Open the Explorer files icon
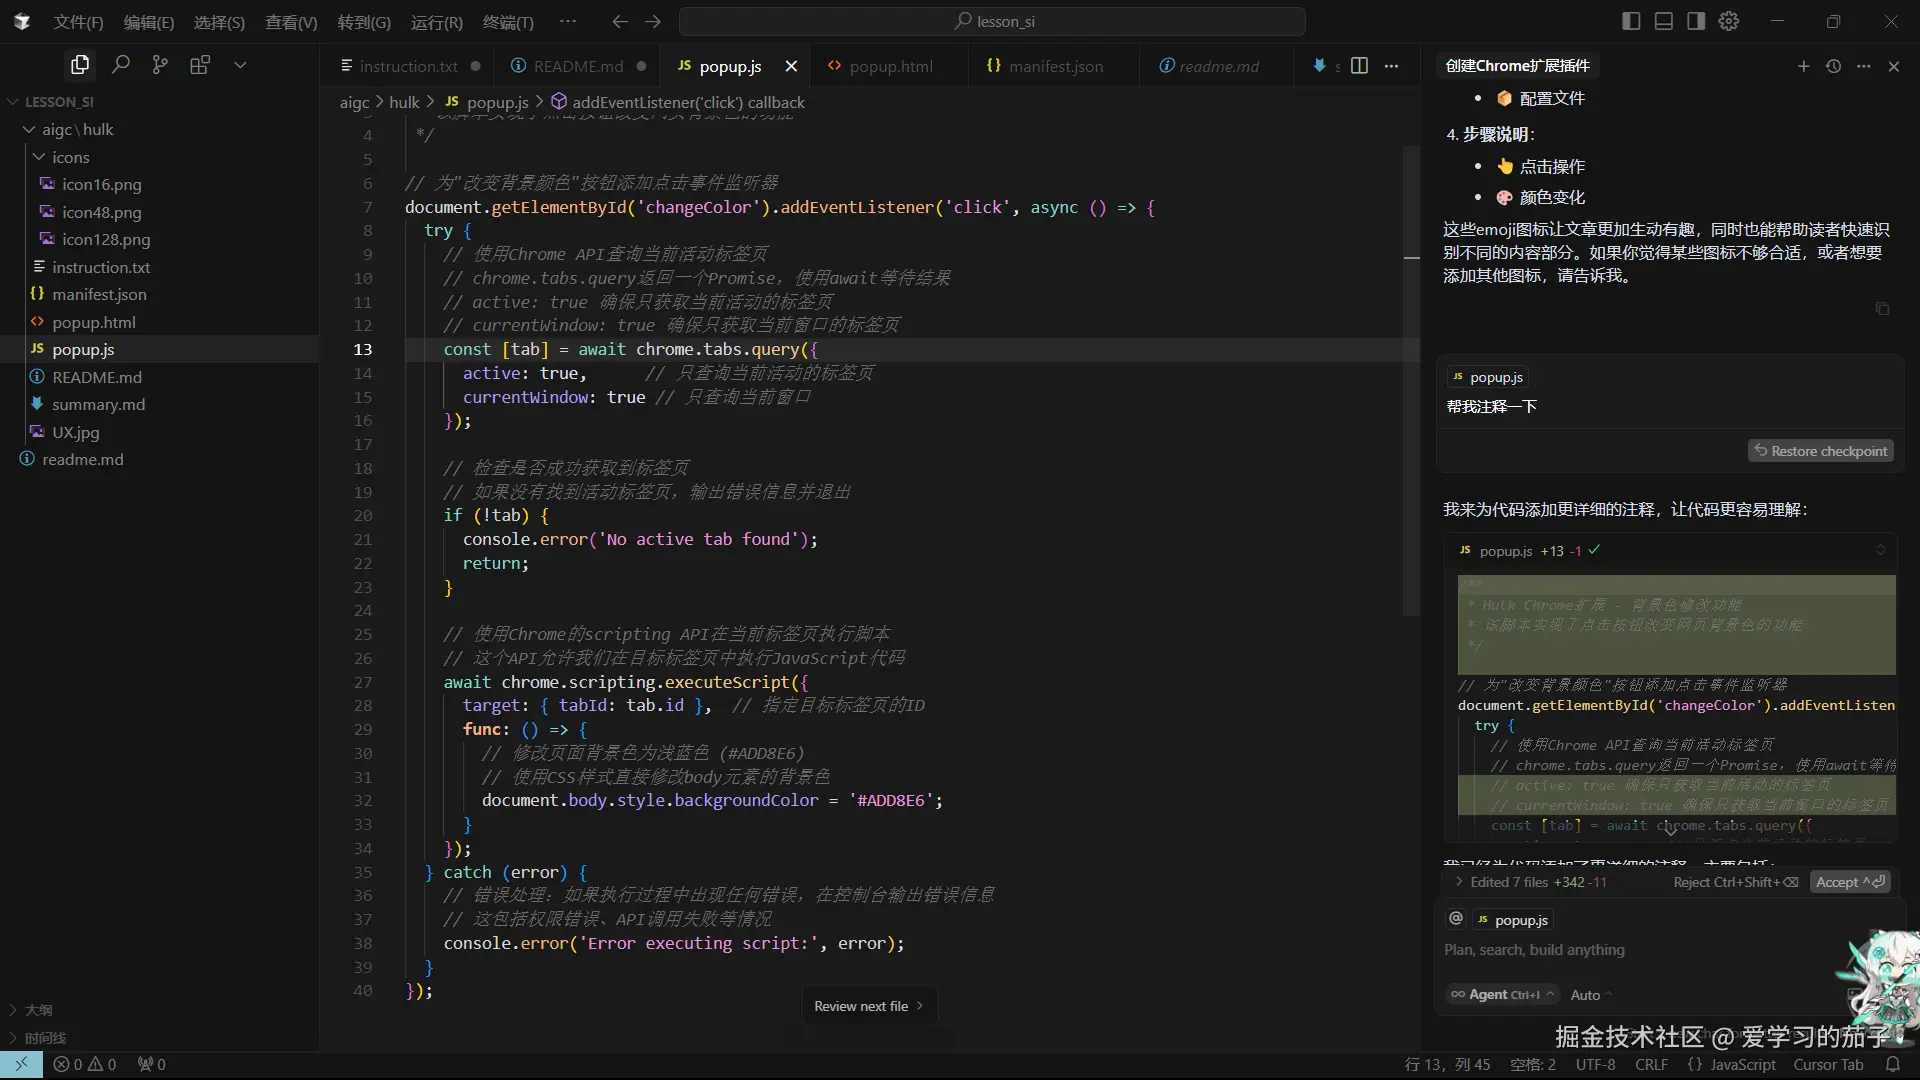 tap(80, 65)
